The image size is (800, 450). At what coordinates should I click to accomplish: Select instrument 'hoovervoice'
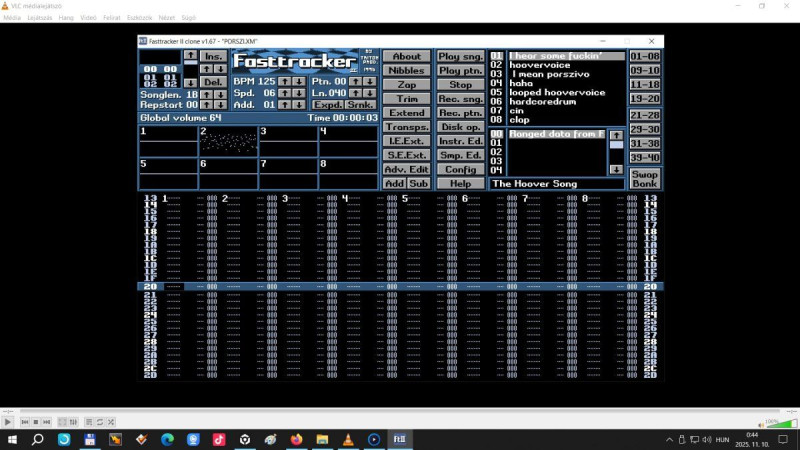[x=539, y=65]
